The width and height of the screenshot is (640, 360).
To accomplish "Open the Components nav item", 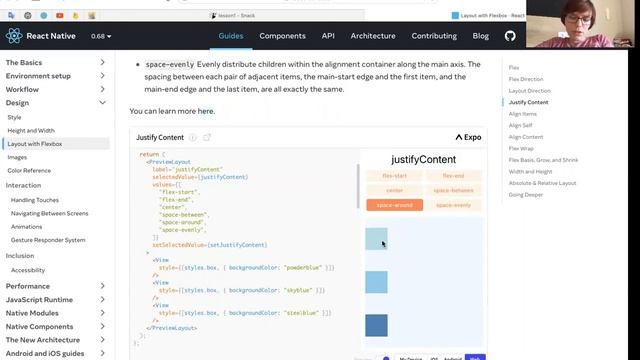I will 282,36.
